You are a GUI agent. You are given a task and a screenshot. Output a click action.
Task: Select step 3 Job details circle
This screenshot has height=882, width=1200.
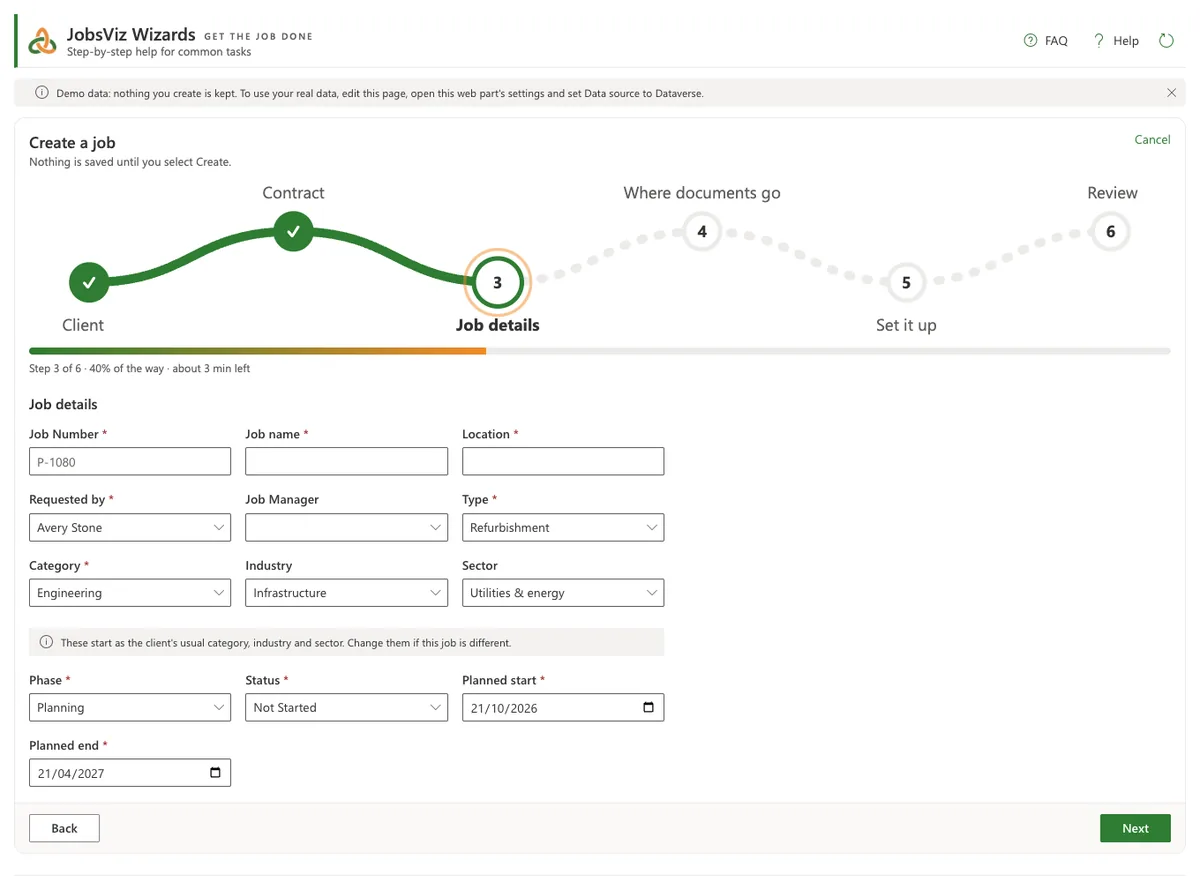click(x=497, y=283)
